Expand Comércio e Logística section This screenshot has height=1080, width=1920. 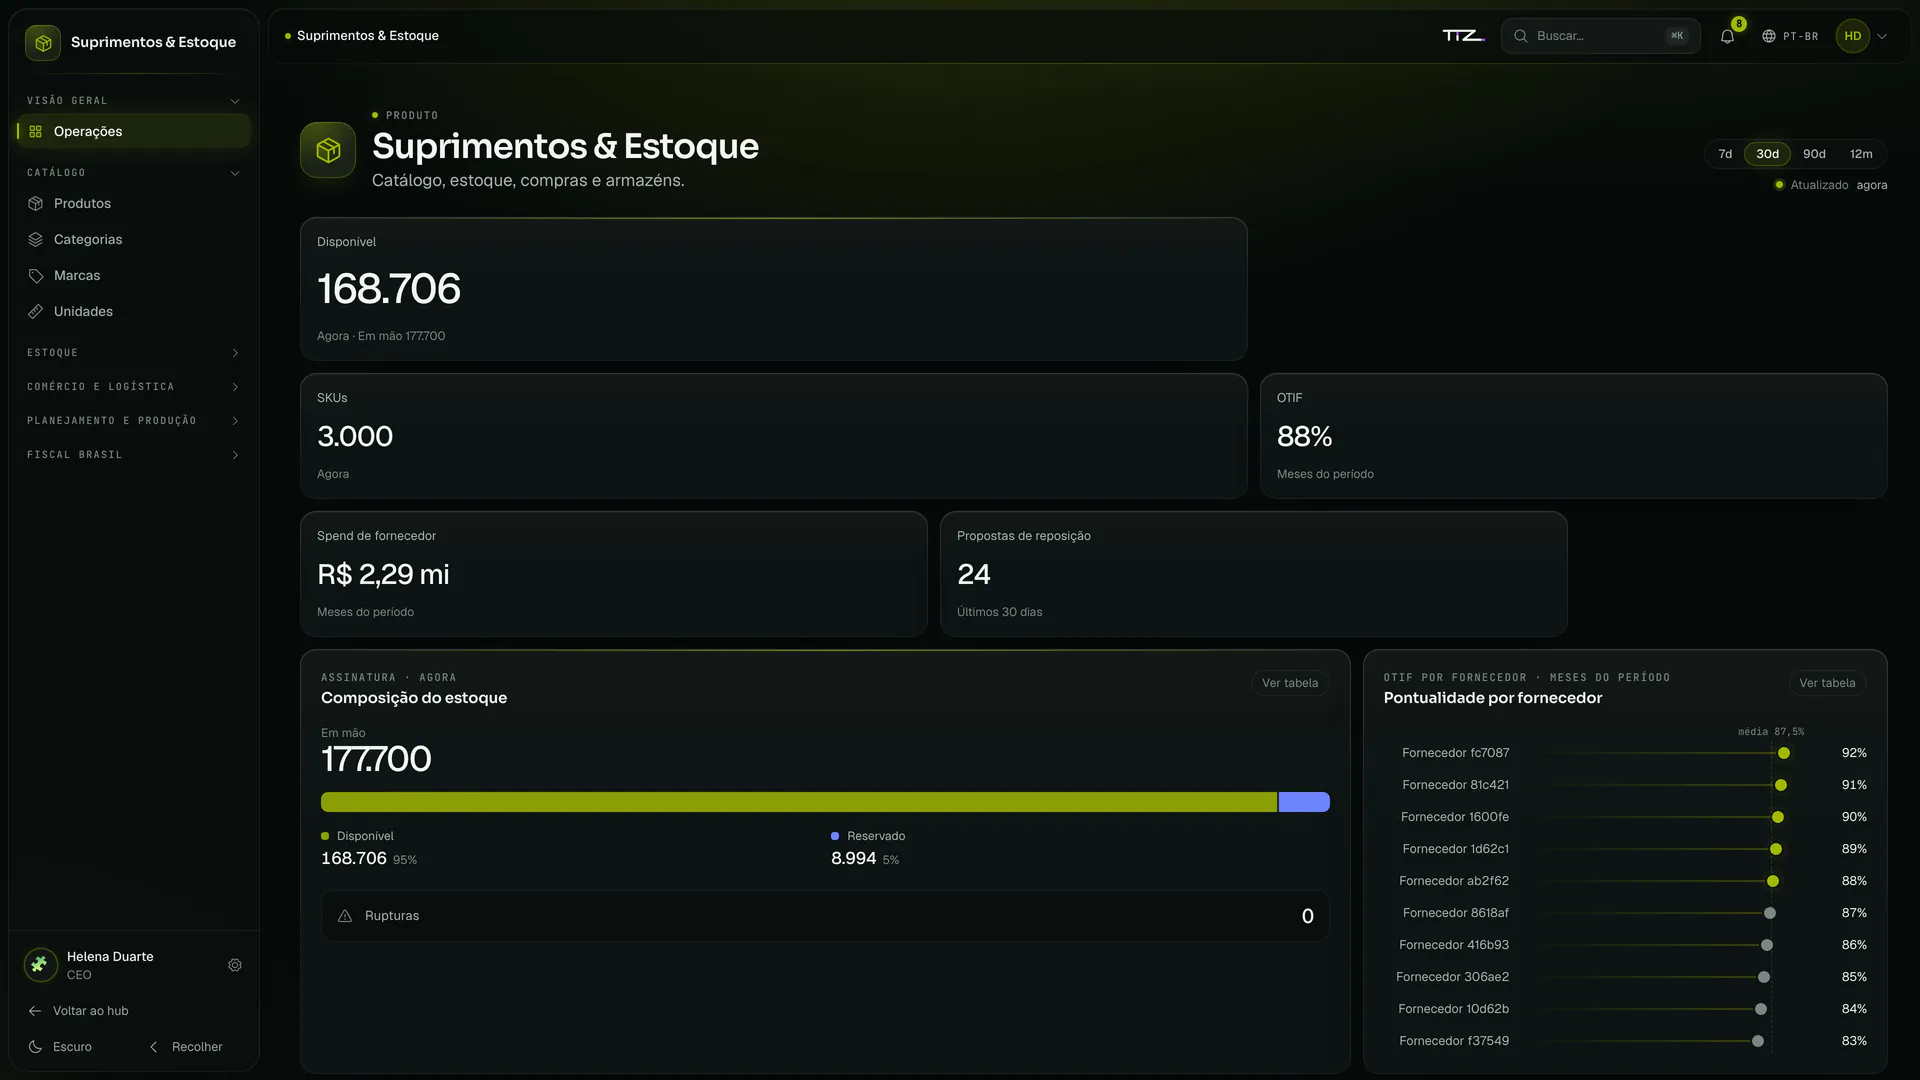[133, 387]
